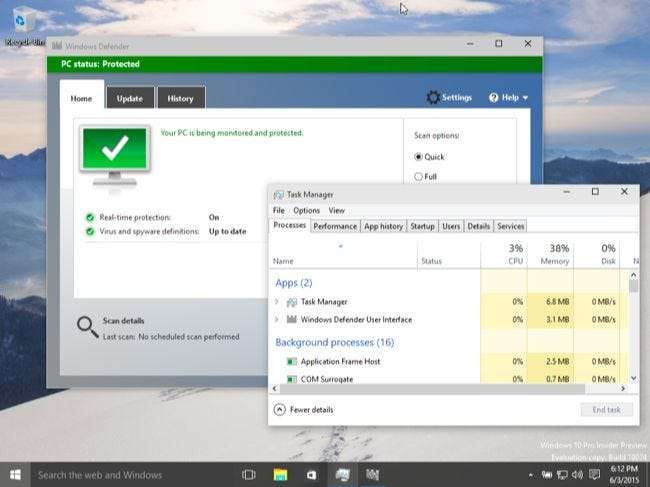Launch File Explorer from the taskbar
Viewport: 650px width, 487px height.
(281, 474)
